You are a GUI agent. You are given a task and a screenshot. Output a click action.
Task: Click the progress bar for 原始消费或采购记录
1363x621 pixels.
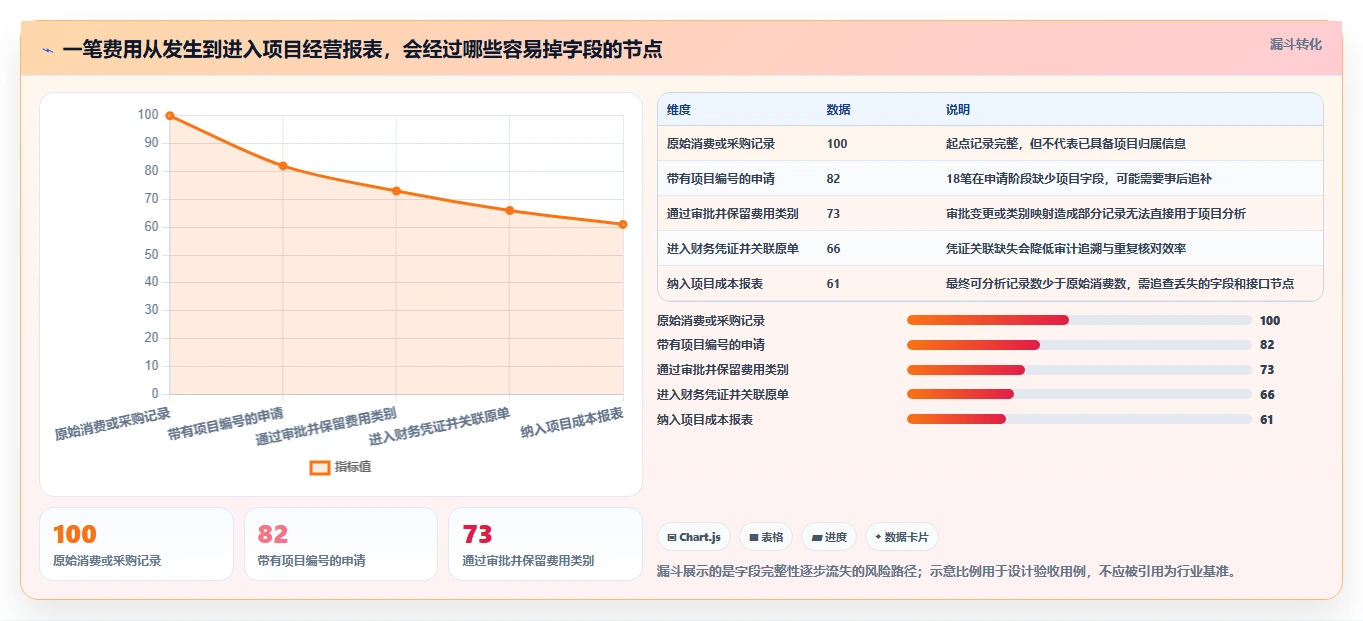click(1079, 320)
